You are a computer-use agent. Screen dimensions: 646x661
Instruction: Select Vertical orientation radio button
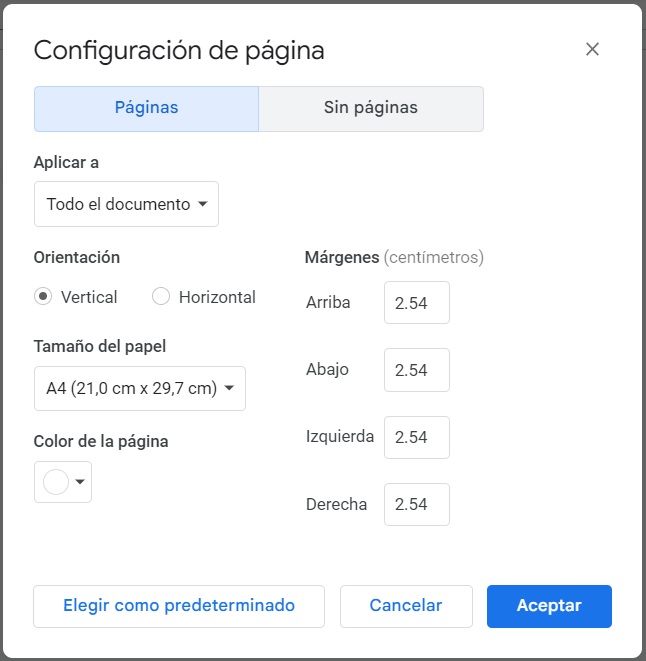click(43, 297)
